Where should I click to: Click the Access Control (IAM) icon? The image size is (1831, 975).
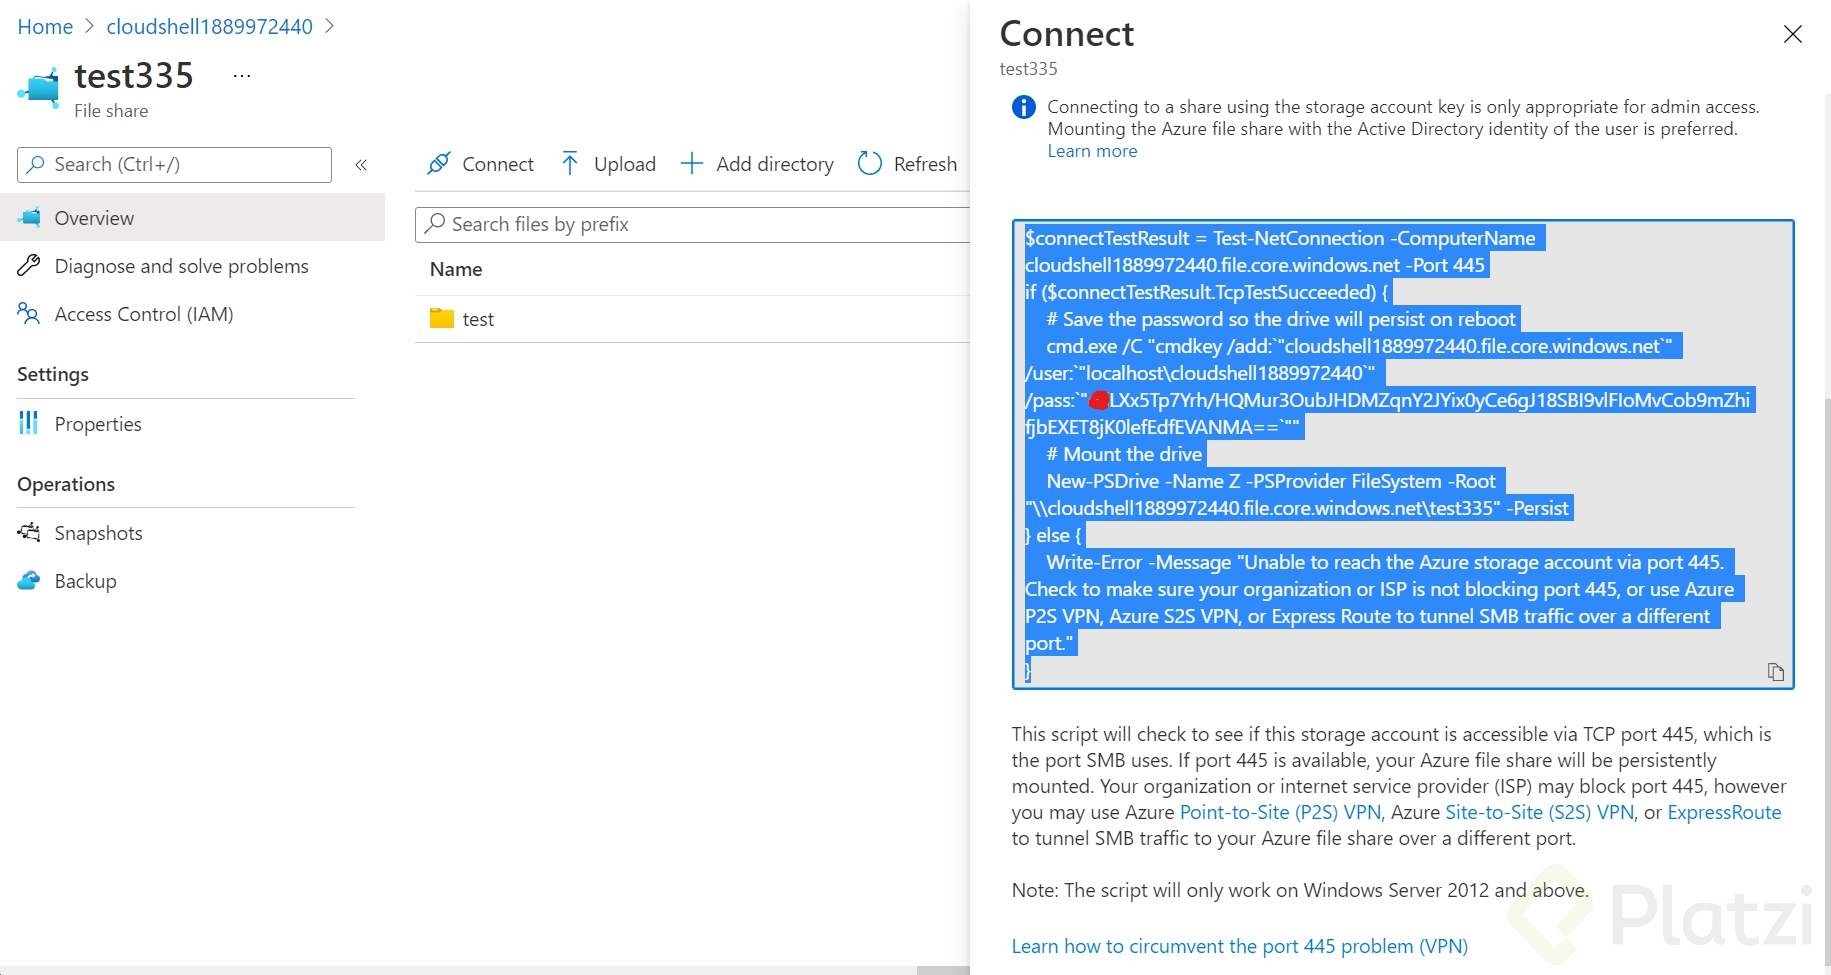click(x=28, y=313)
